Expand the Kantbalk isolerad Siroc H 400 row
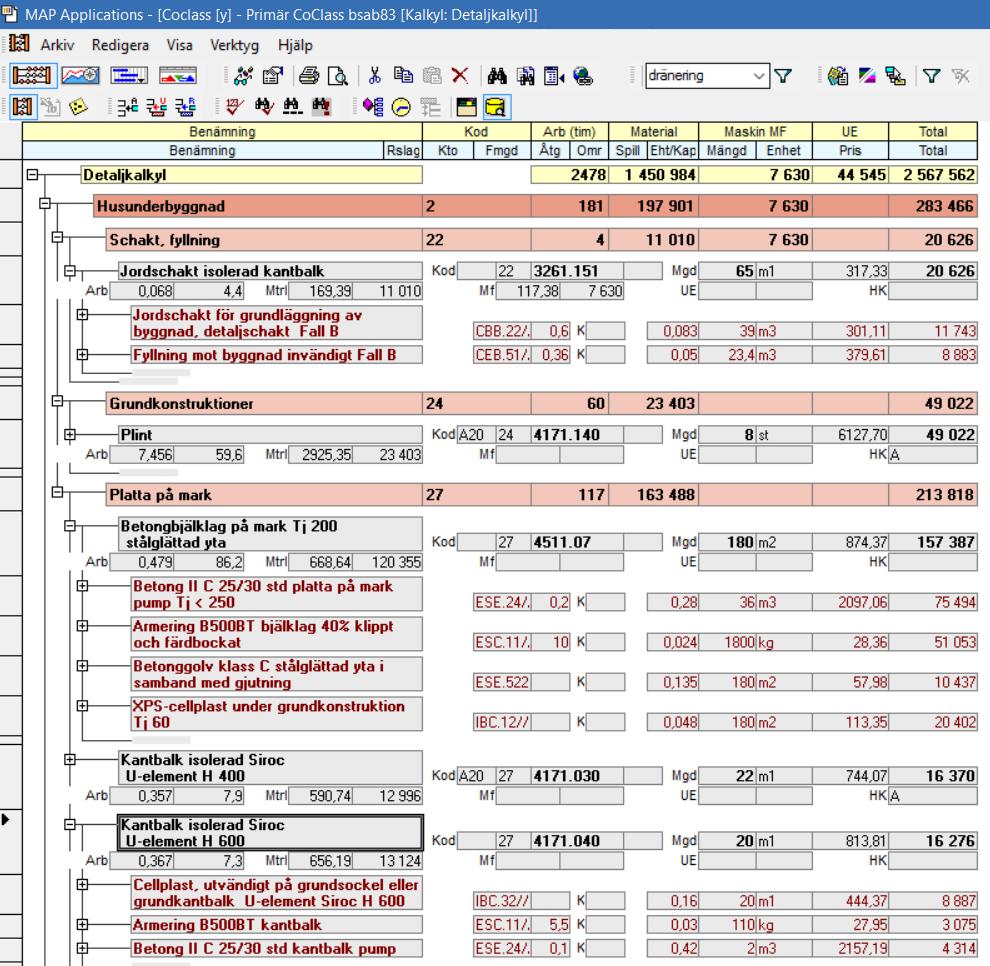The height and width of the screenshot is (966, 990). pyautogui.click(x=70, y=760)
